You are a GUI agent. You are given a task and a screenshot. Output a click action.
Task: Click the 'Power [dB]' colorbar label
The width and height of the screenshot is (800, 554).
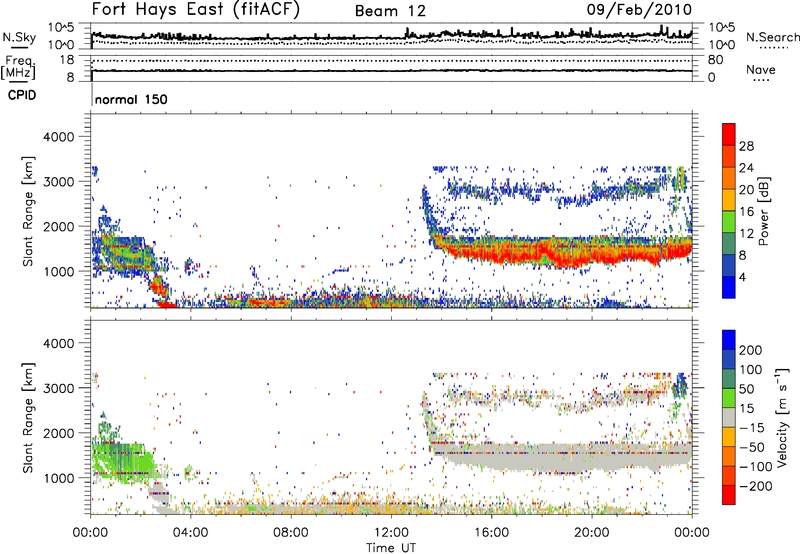tap(764, 211)
